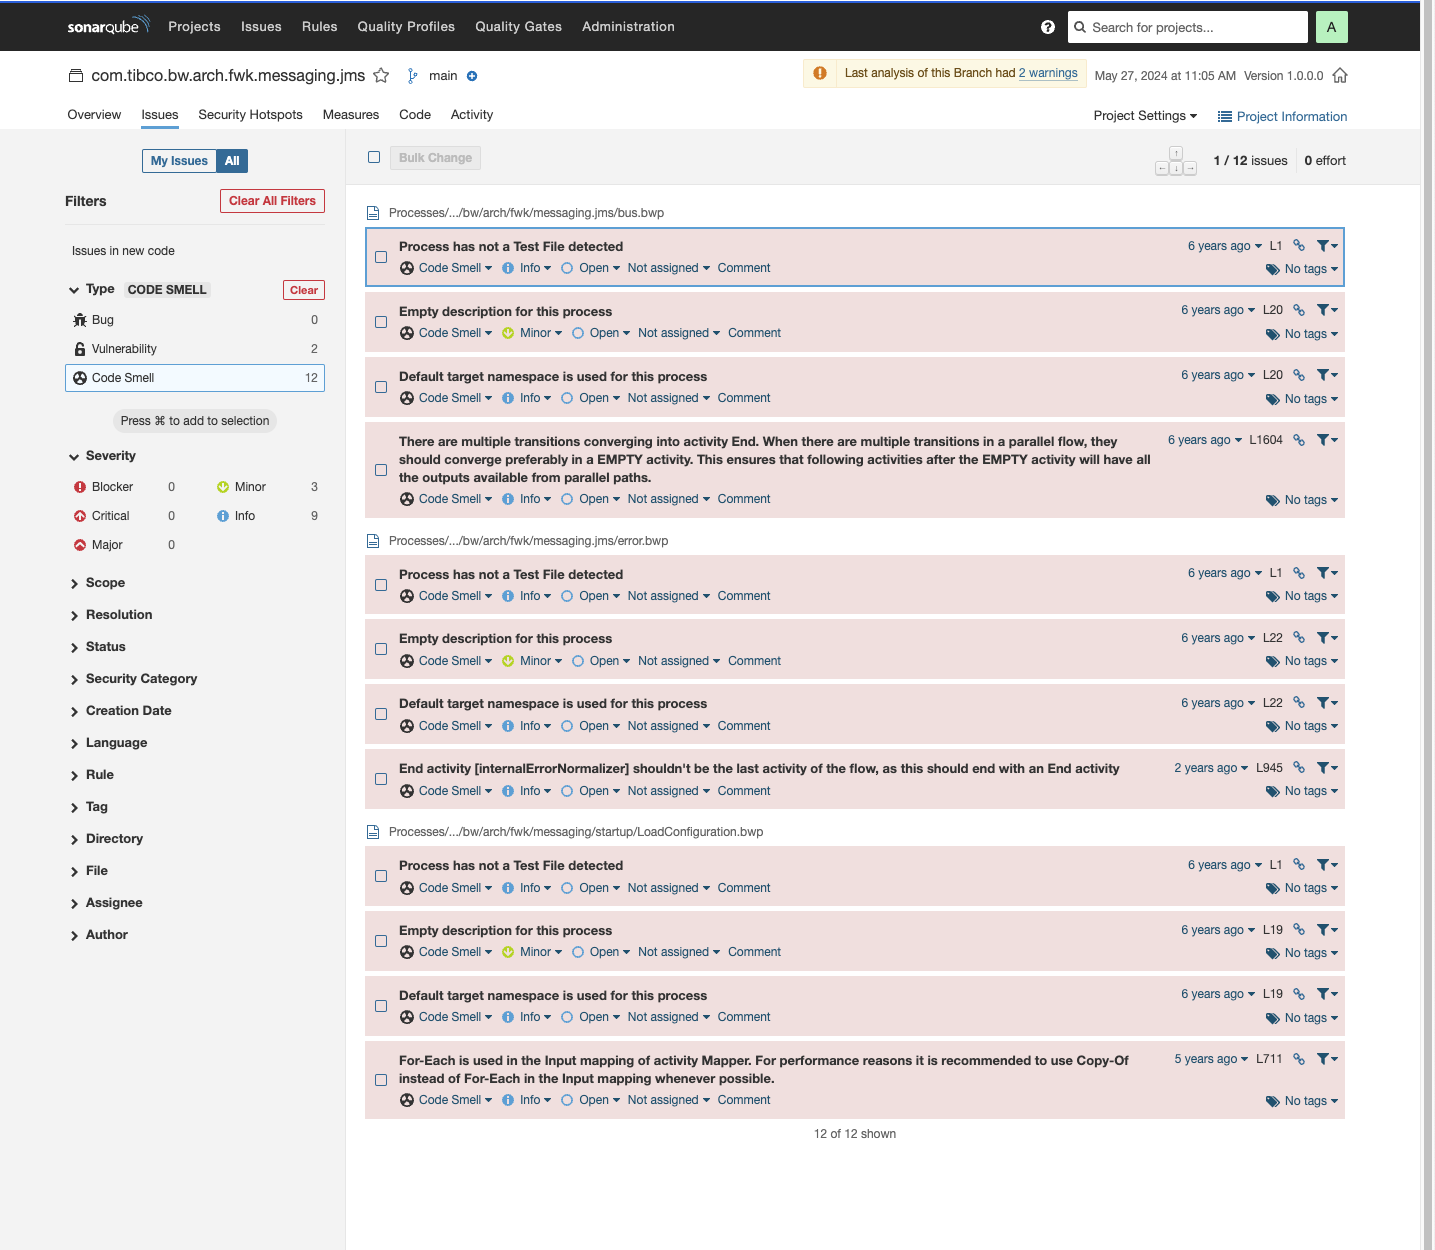
Task: Click the file icon beside bus.bwp path
Action: (373, 213)
